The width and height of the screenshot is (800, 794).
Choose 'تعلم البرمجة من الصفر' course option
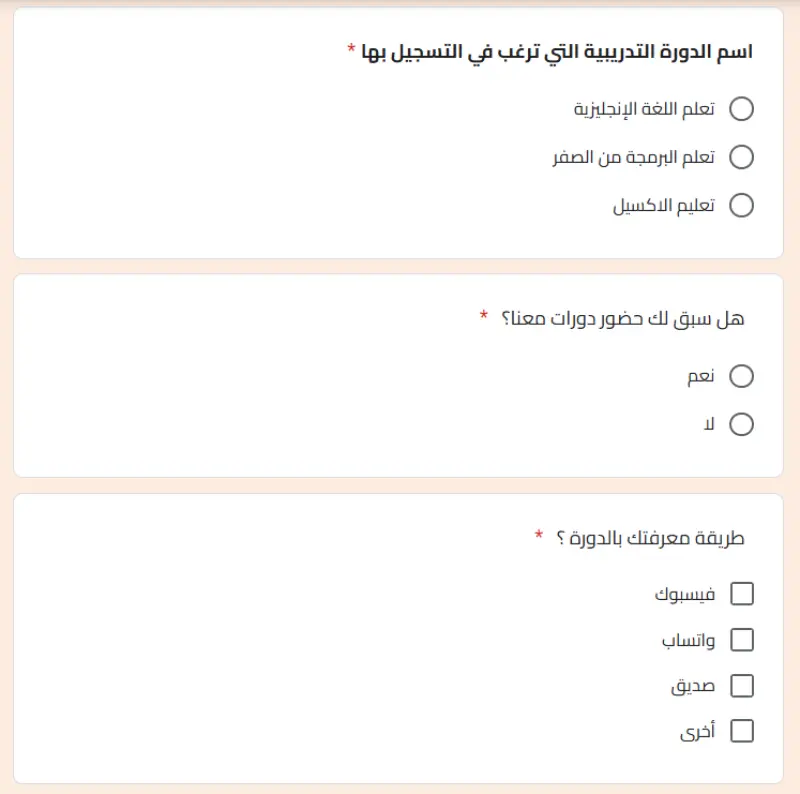(x=741, y=157)
